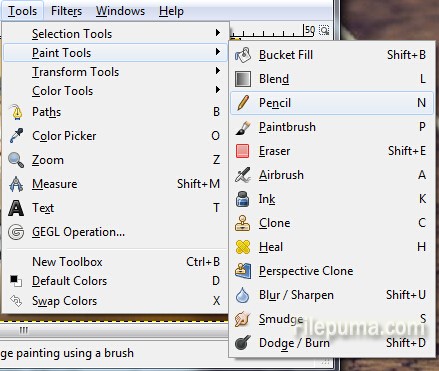
Task: Click the Blur / Sharpen droplet icon
Action: [x=242, y=295]
